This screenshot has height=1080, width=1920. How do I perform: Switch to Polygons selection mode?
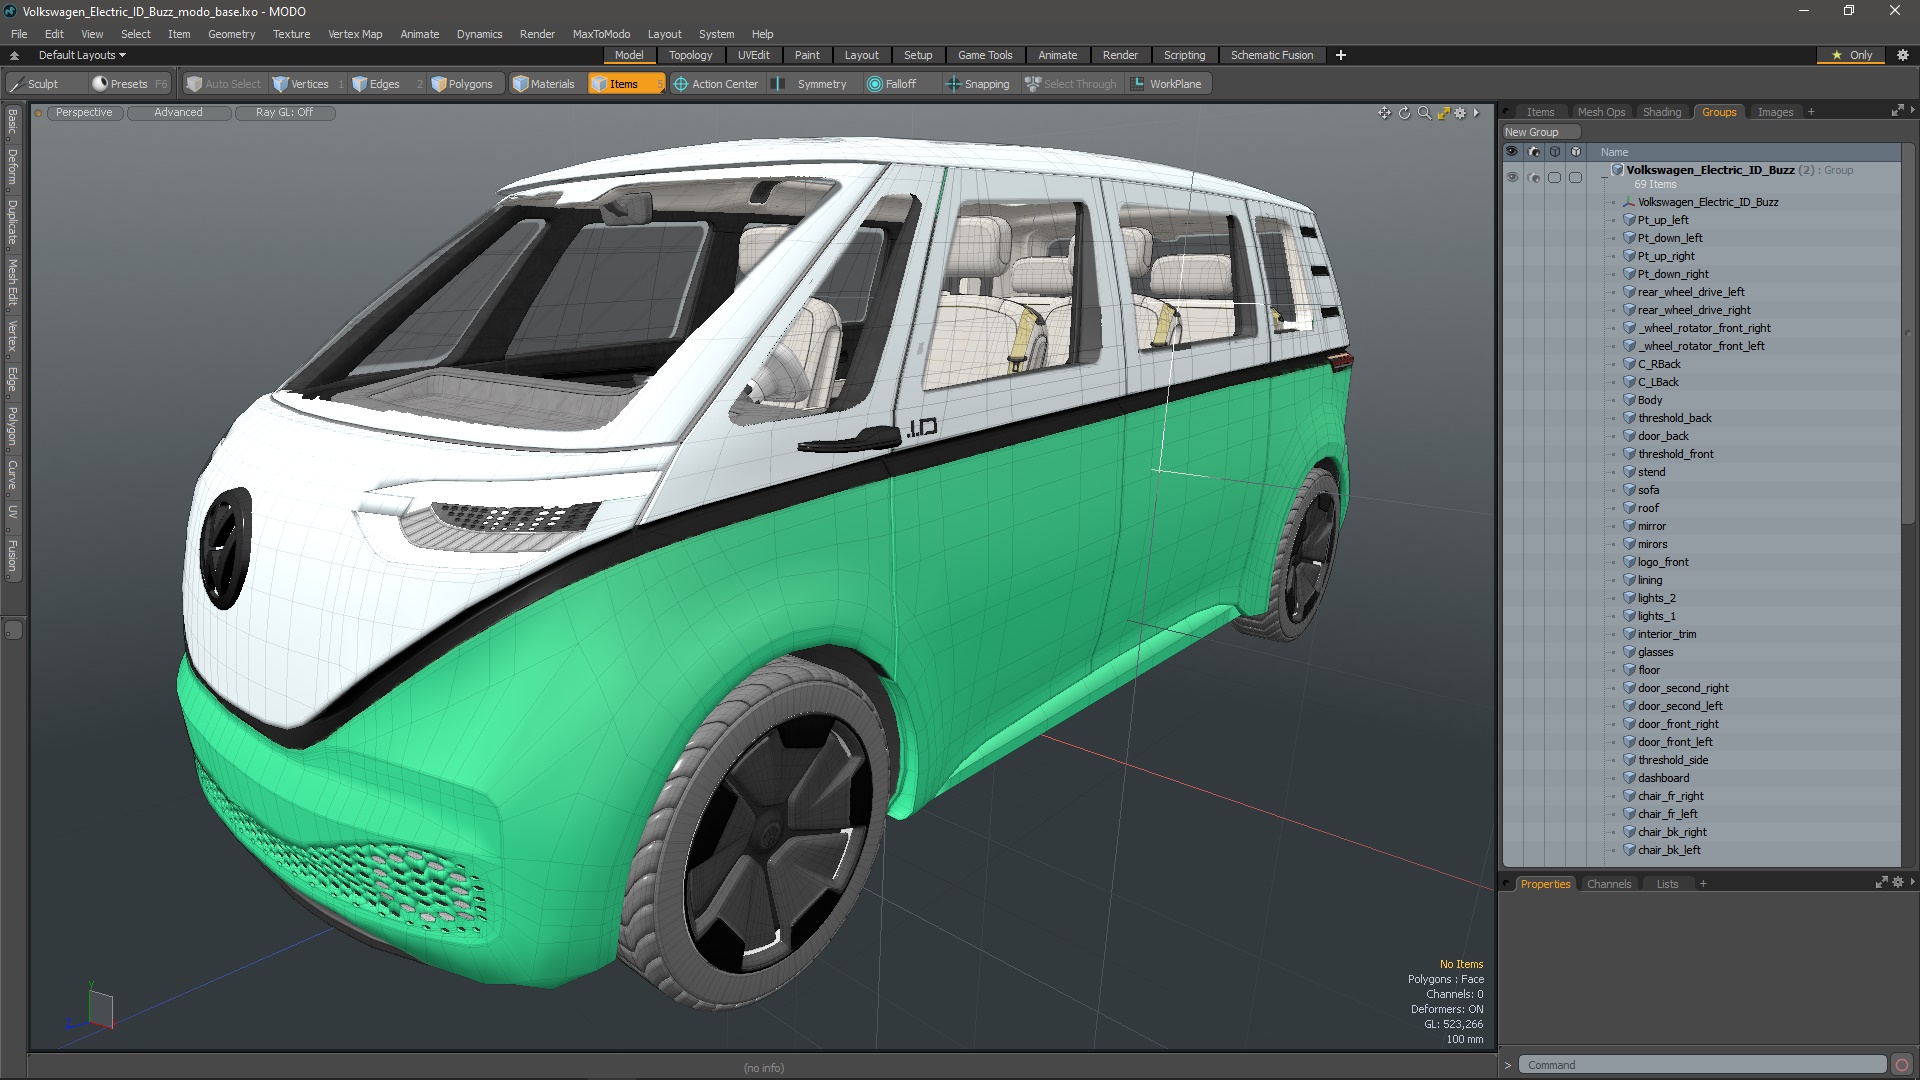462,84
